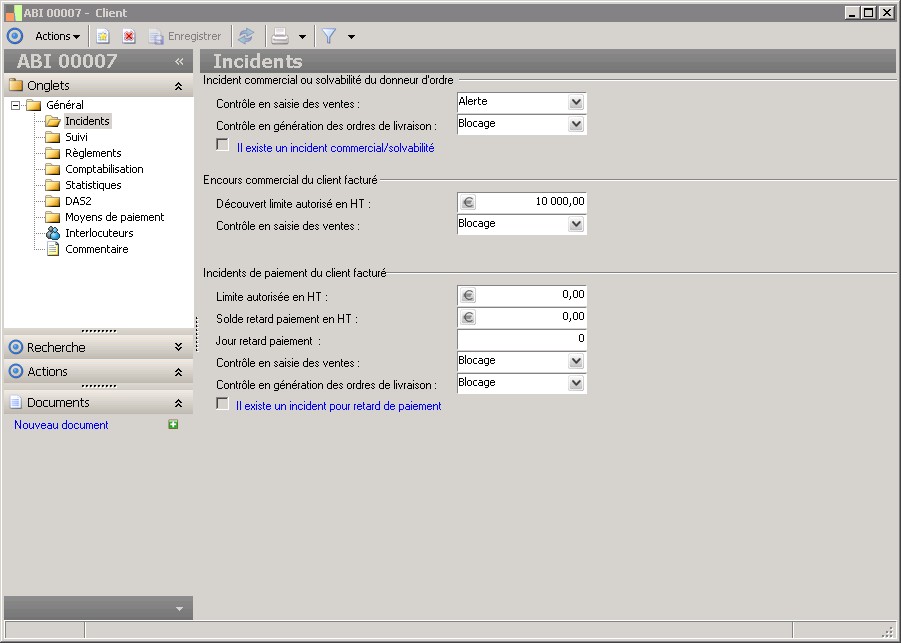Collapse the Onglets section
The height and width of the screenshot is (643, 901).
(178, 86)
